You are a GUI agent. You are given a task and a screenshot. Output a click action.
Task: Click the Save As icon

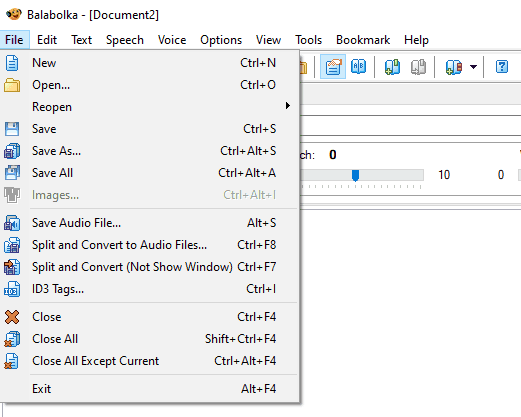[12, 151]
